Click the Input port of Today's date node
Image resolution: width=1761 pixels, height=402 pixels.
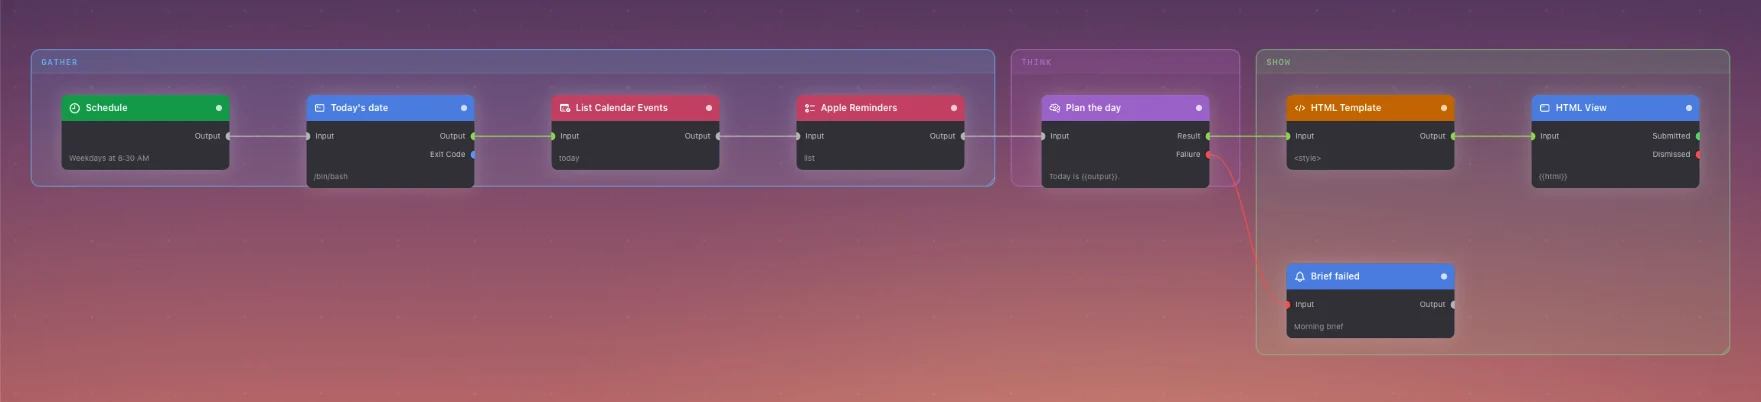308,136
